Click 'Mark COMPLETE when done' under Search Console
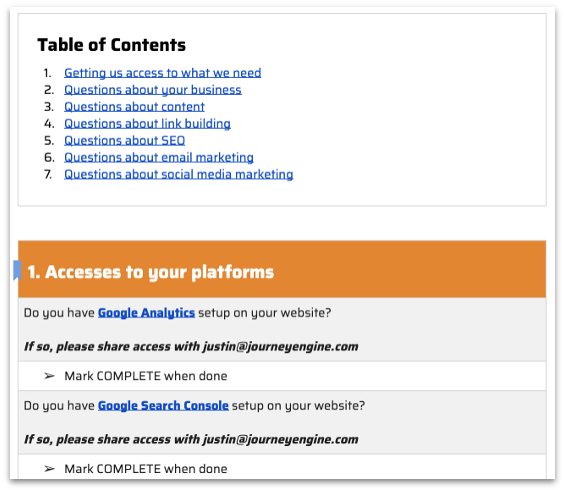Image resolution: width=564 pixels, height=490 pixels. [x=146, y=469]
